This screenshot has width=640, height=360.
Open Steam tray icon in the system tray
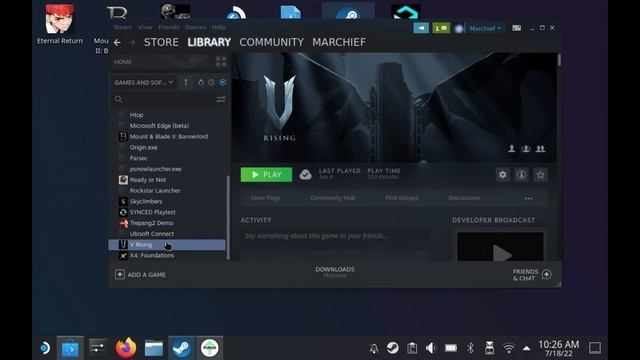pos(393,348)
